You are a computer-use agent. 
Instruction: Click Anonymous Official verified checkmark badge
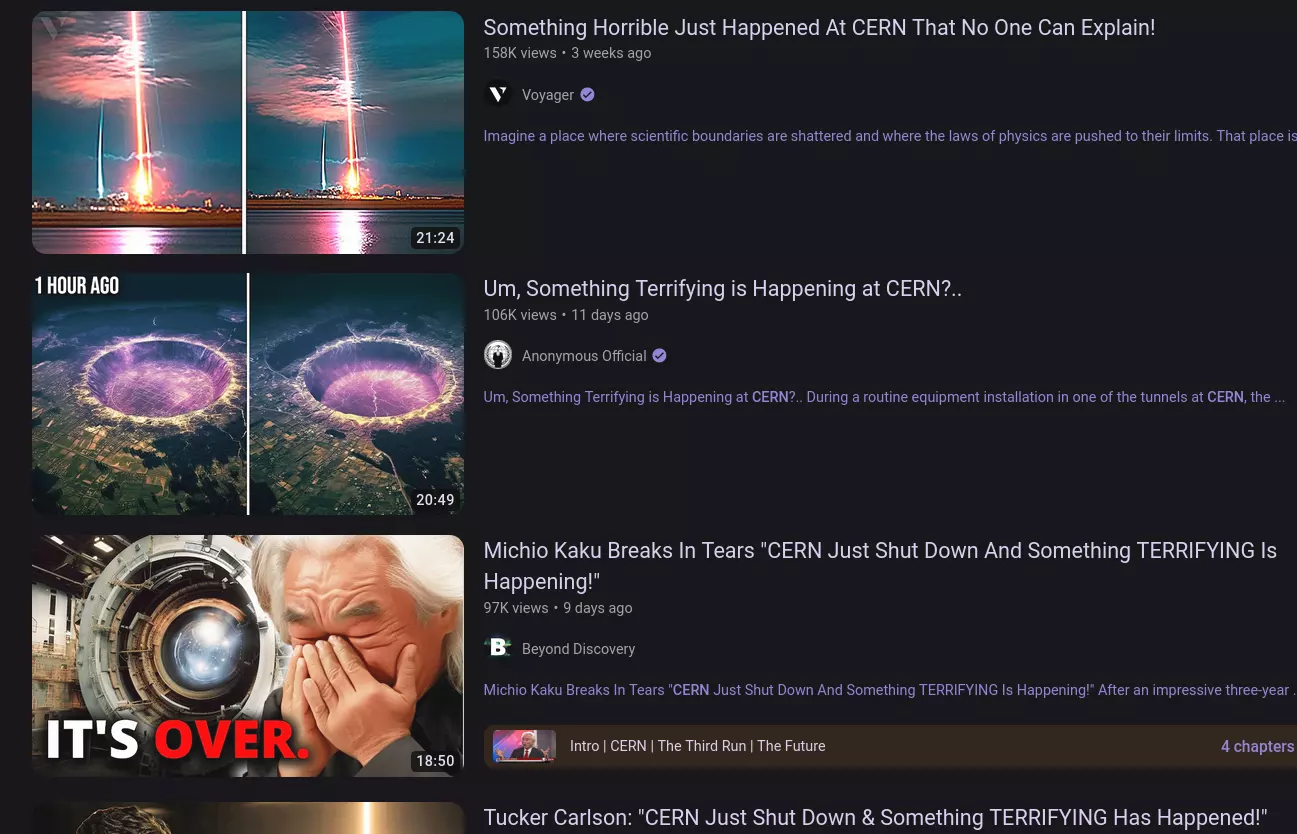[659, 355]
